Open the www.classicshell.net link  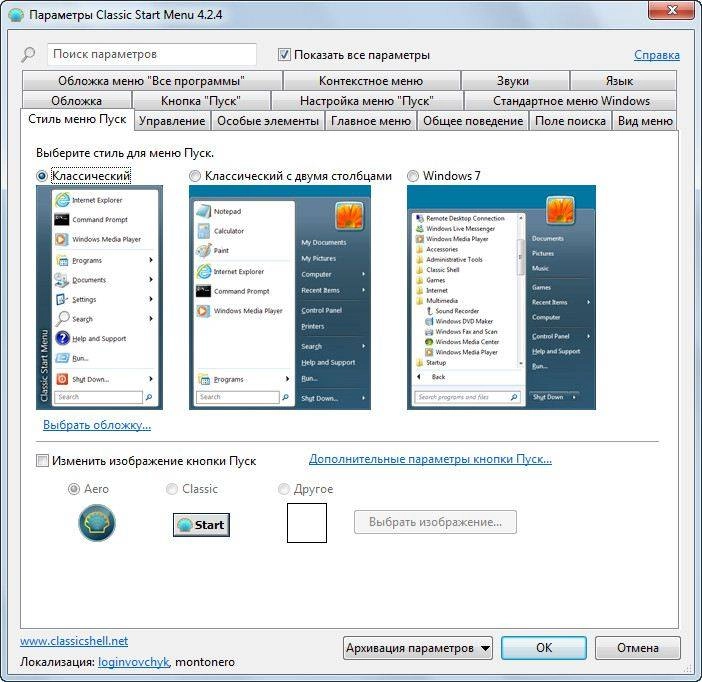[74, 641]
